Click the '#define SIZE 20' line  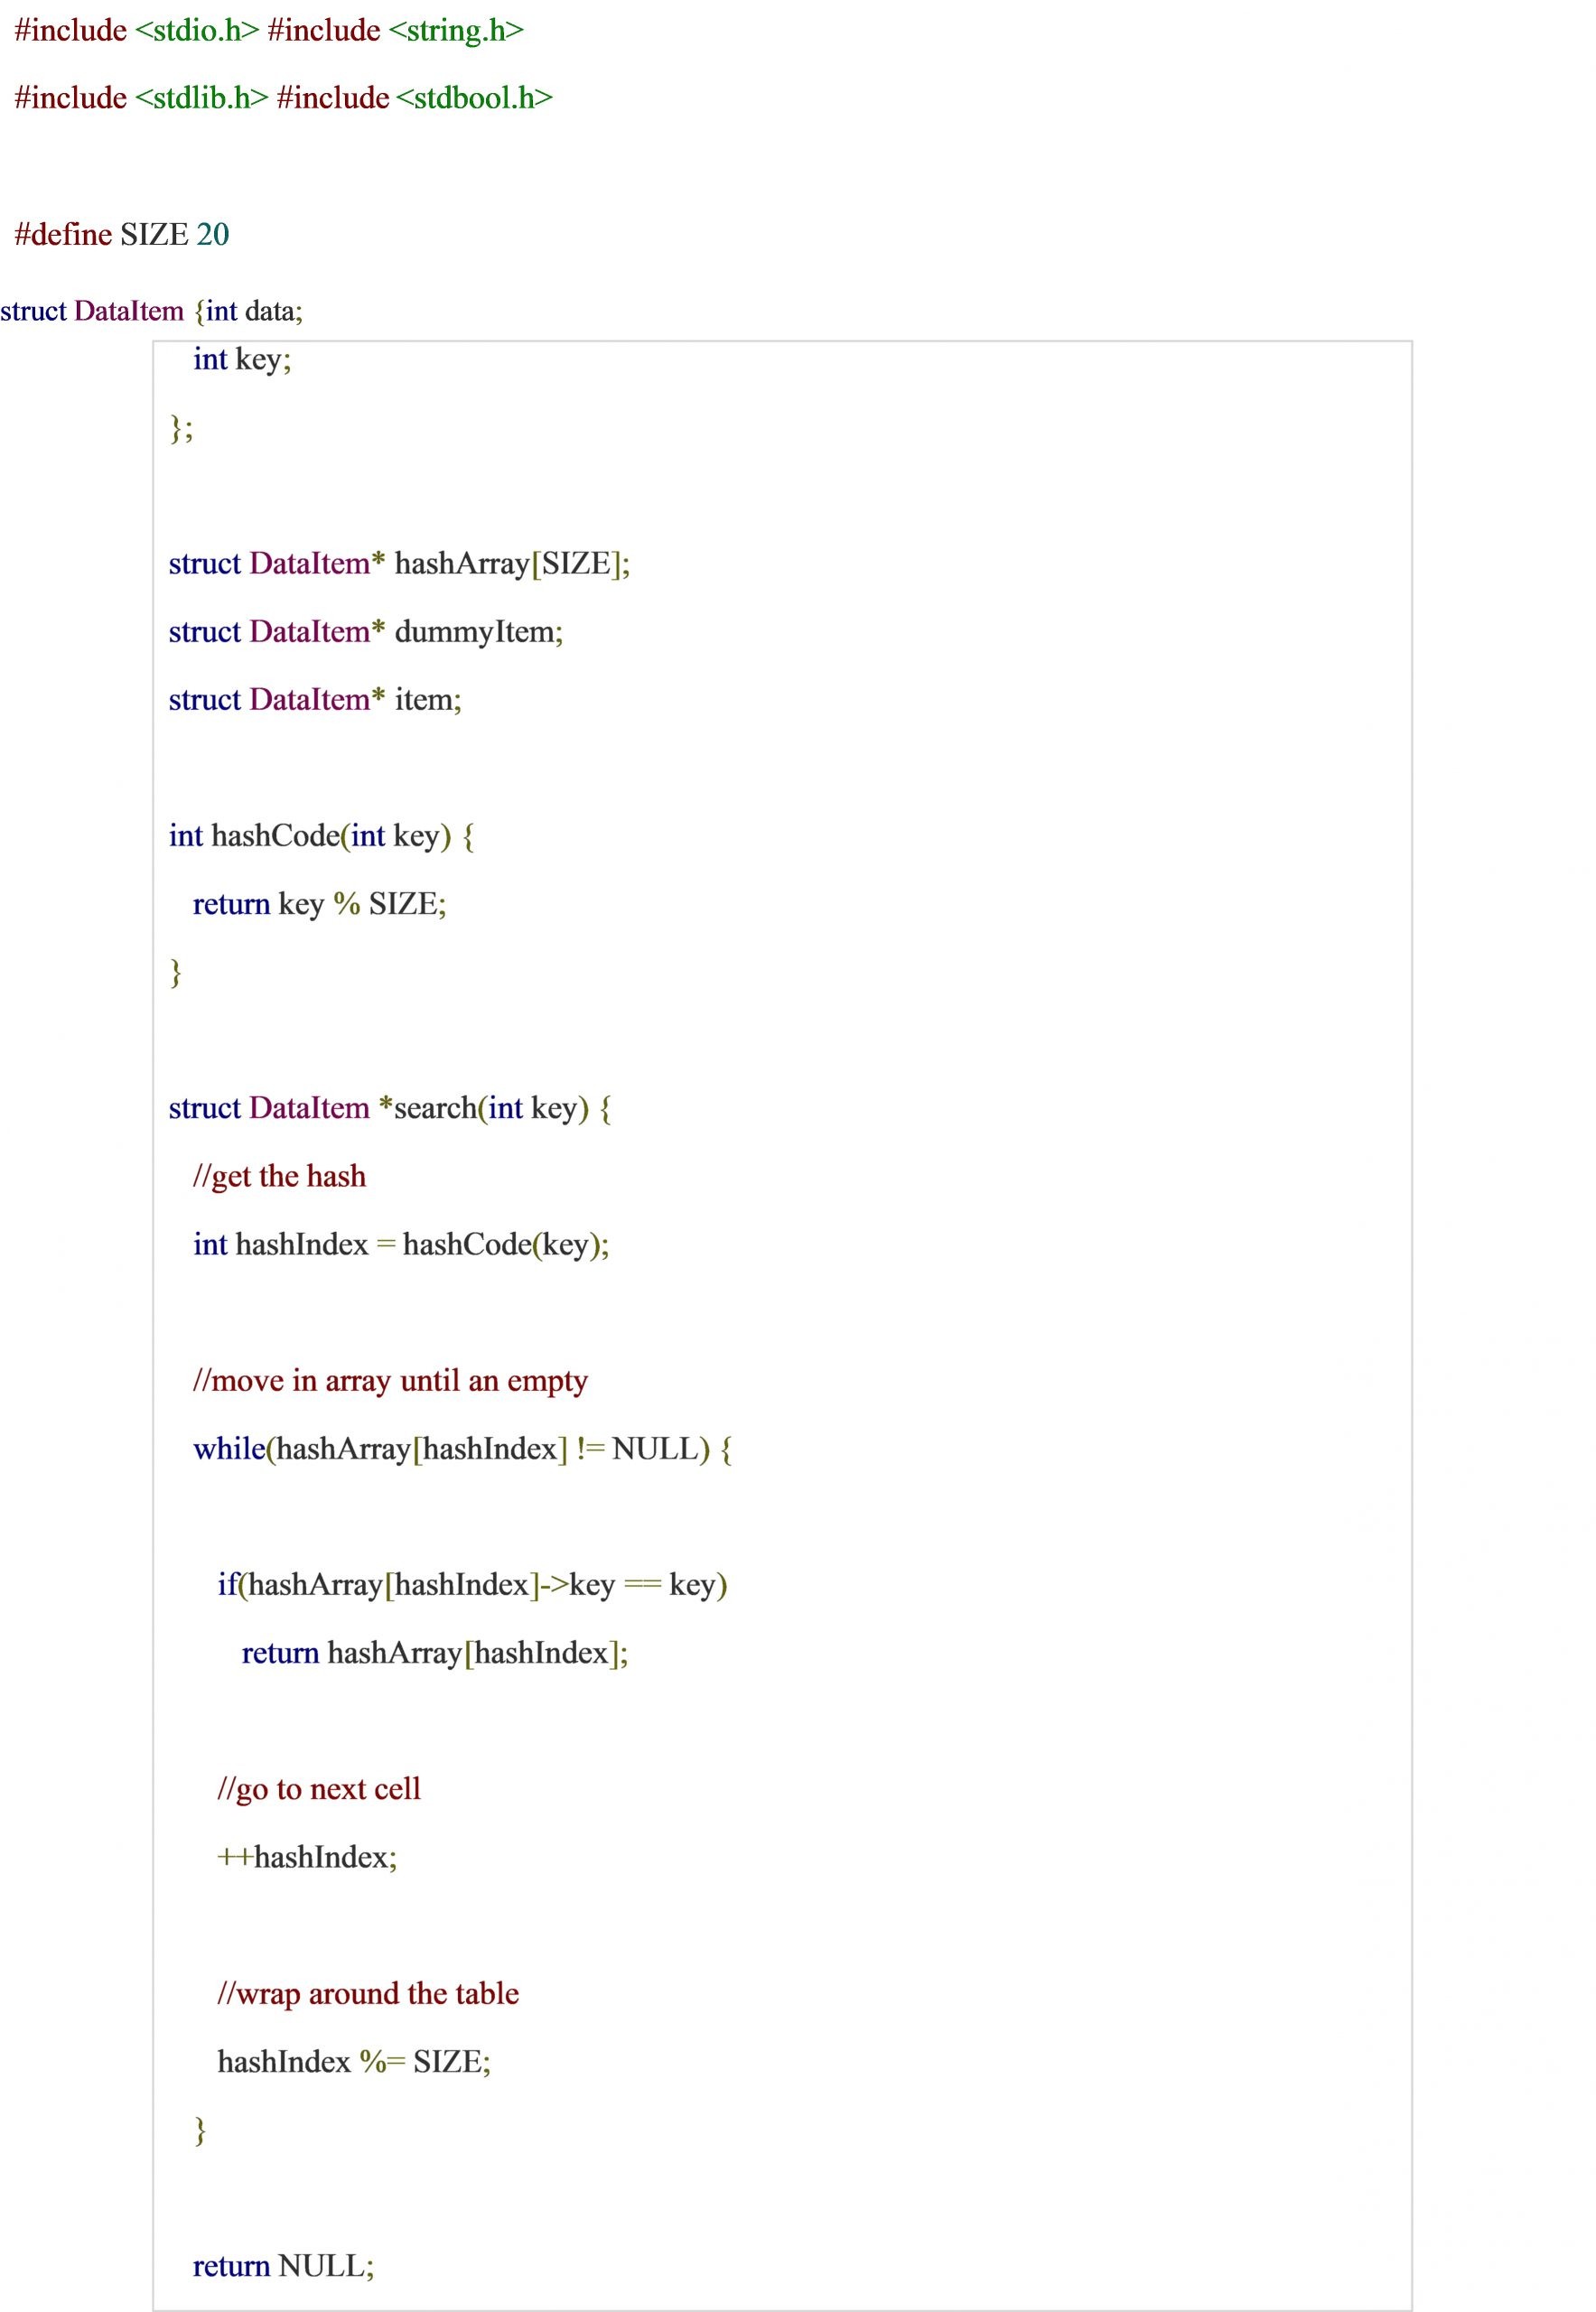click(122, 234)
